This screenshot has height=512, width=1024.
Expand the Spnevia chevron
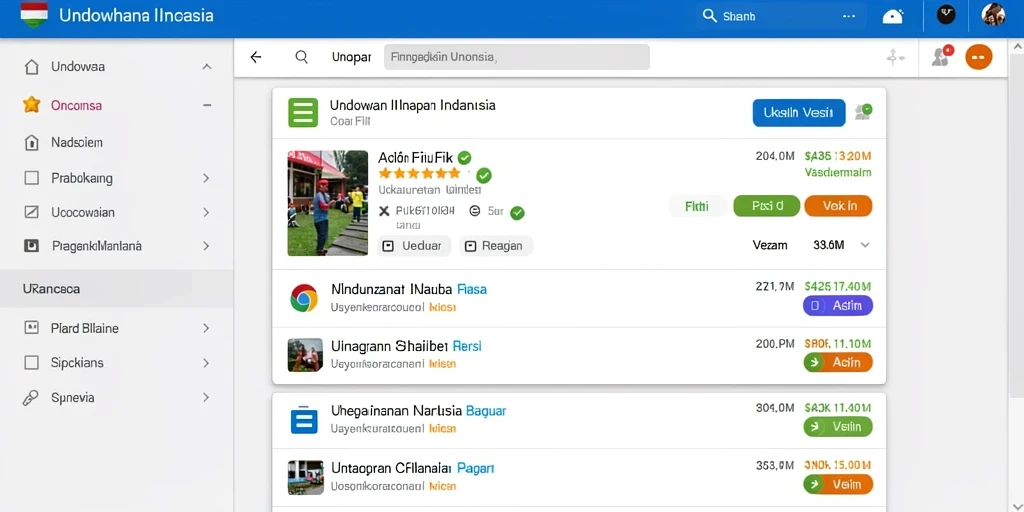click(x=206, y=397)
